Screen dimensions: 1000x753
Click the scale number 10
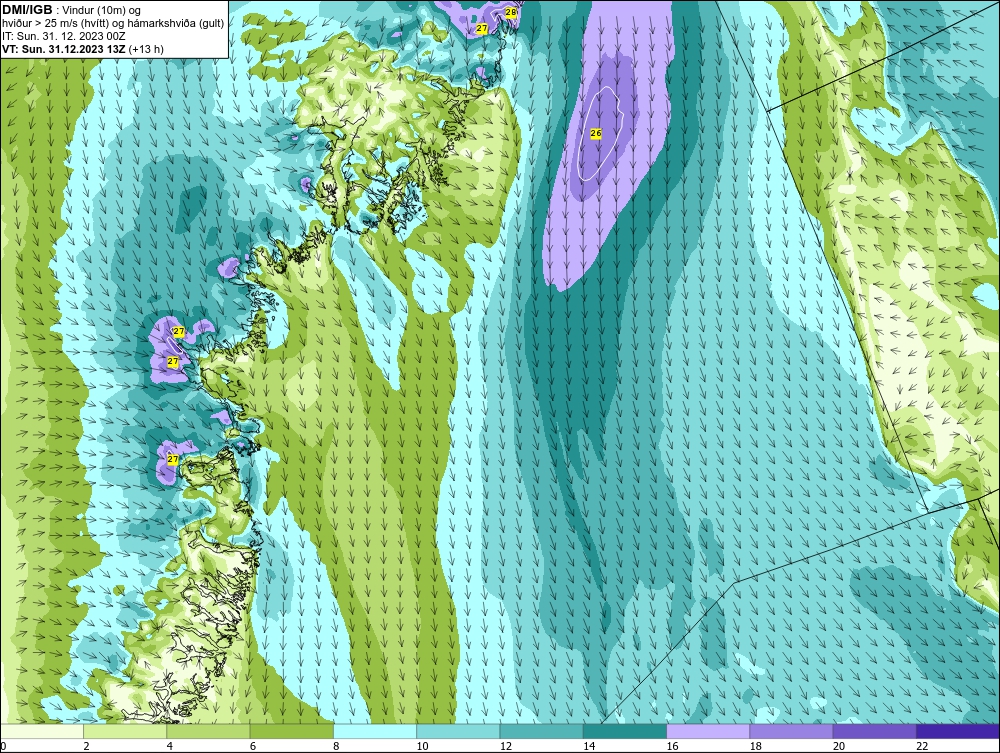[422, 747]
